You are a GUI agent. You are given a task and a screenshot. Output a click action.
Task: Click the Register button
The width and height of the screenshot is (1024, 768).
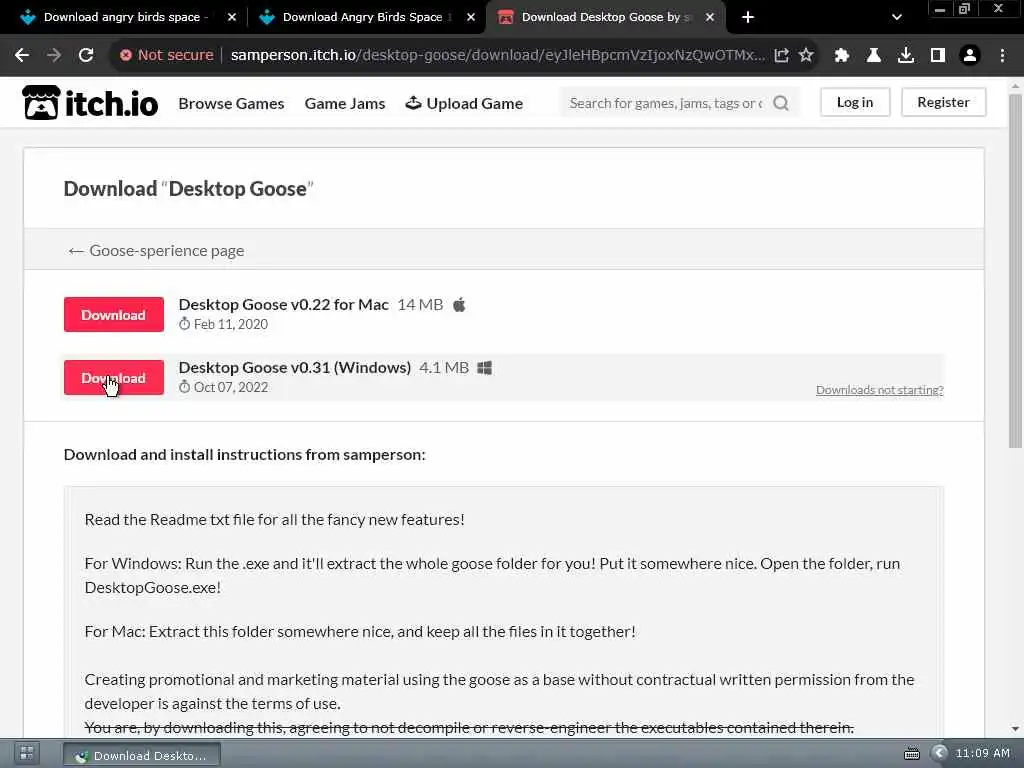(943, 103)
